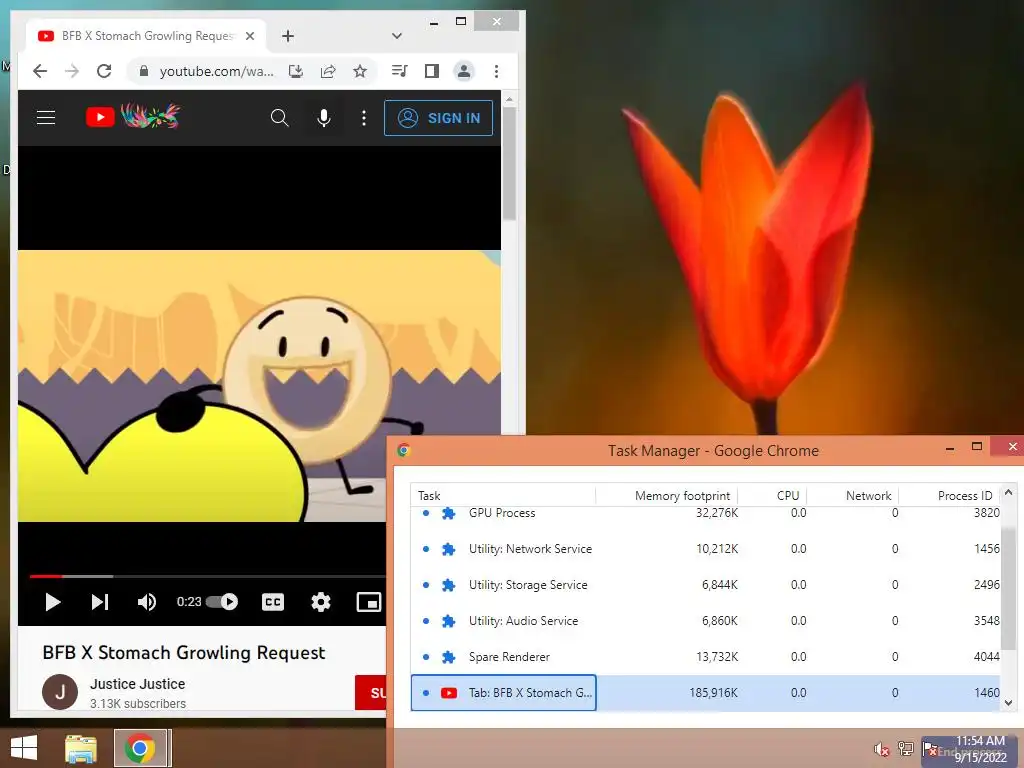Screen dimensions: 1024x768
Task: Reload the YouTube page
Action: click(104, 71)
